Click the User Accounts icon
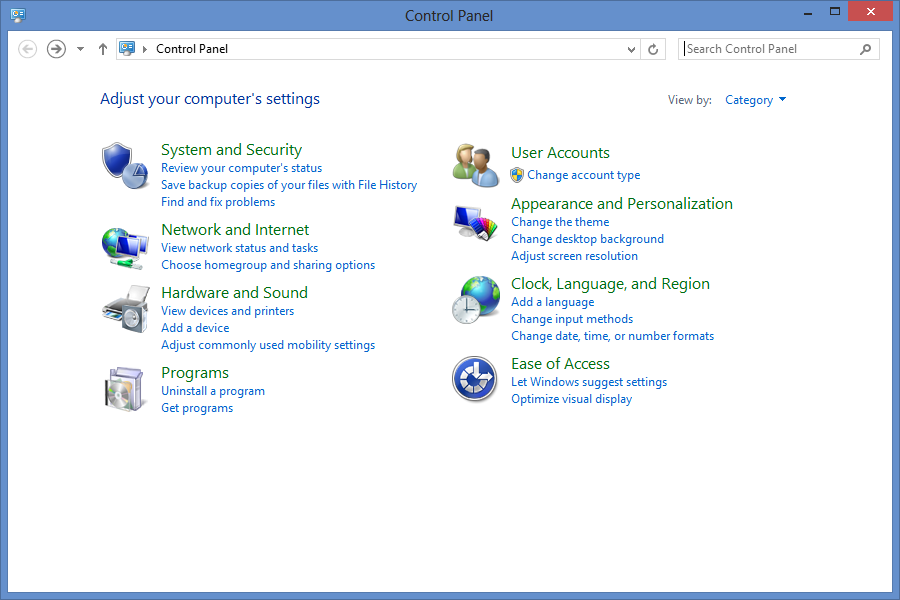 (x=474, y=164)
